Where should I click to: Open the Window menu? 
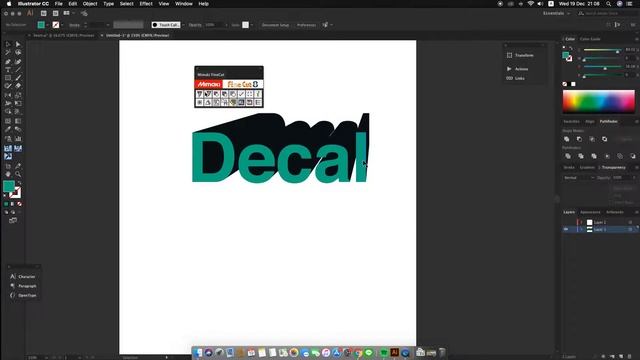(184, 4)
